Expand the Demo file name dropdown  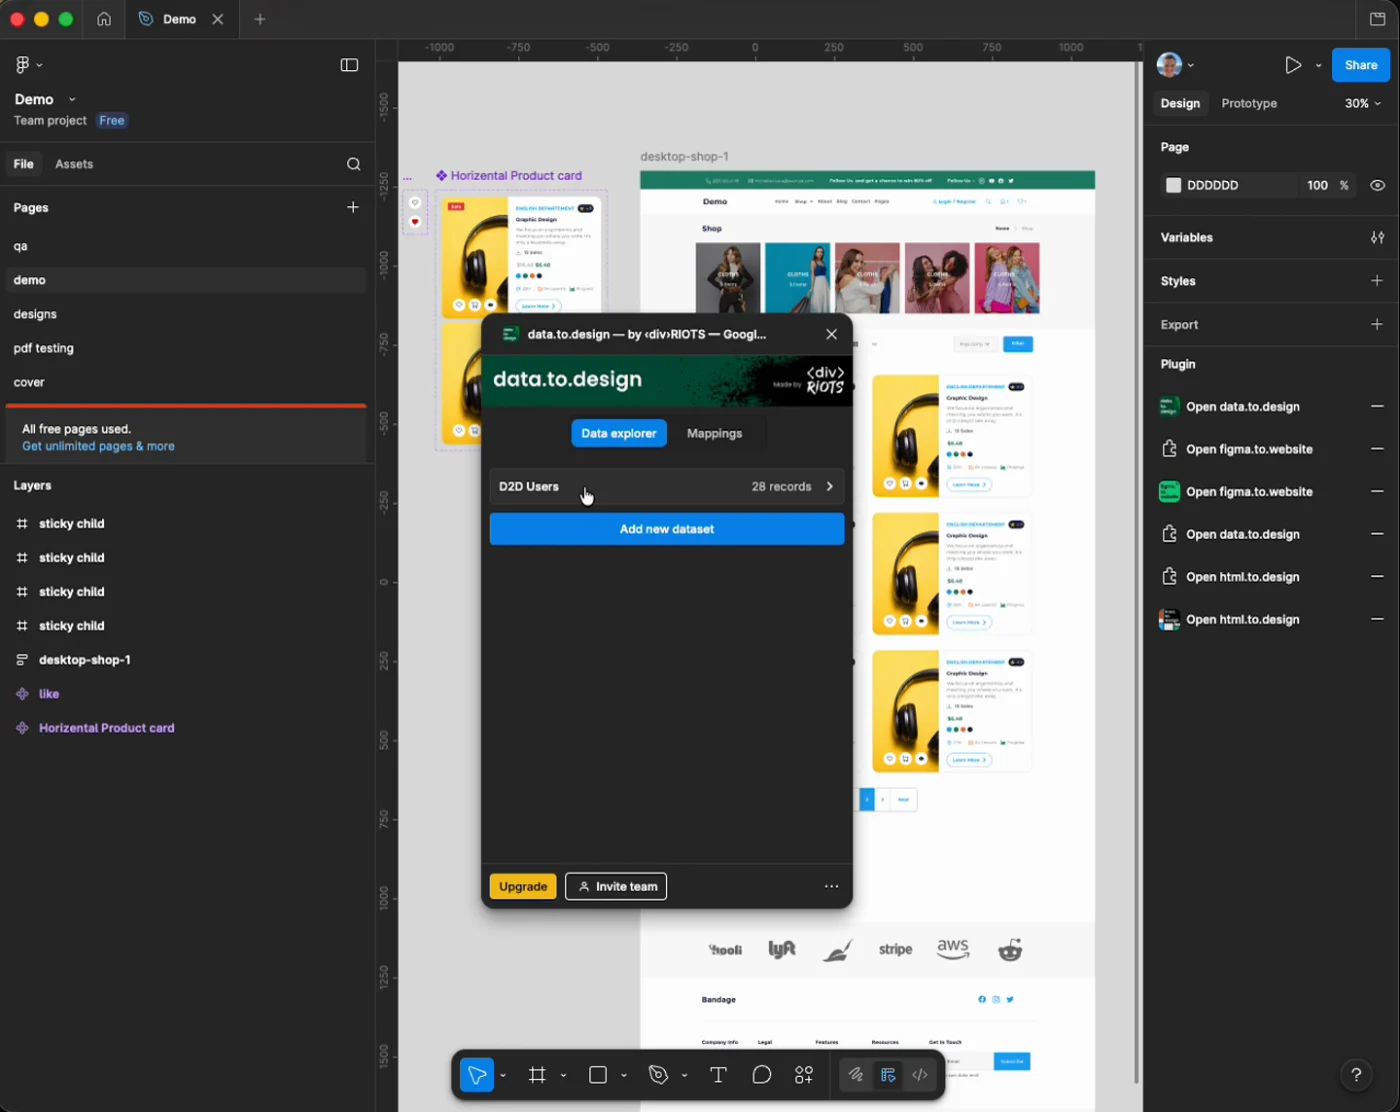tap(72, 100)
